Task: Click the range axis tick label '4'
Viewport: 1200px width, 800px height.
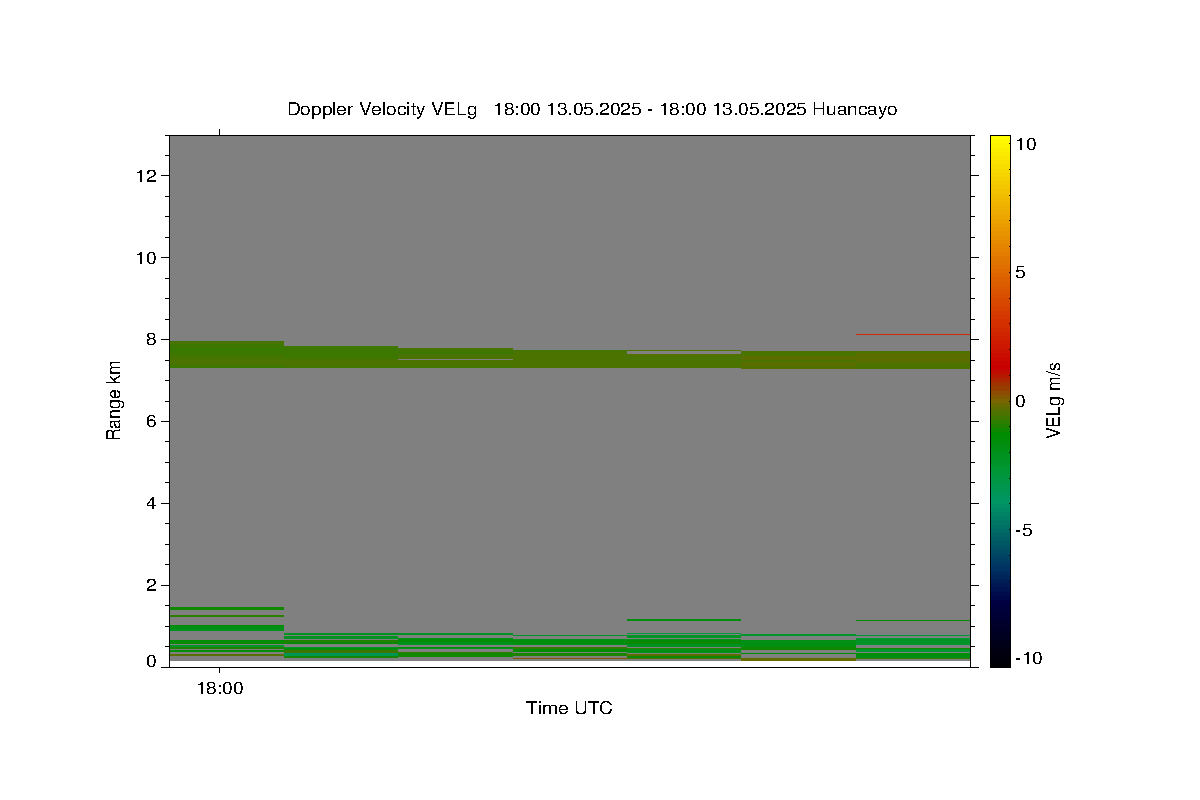Action: click(x=152, y=503)
